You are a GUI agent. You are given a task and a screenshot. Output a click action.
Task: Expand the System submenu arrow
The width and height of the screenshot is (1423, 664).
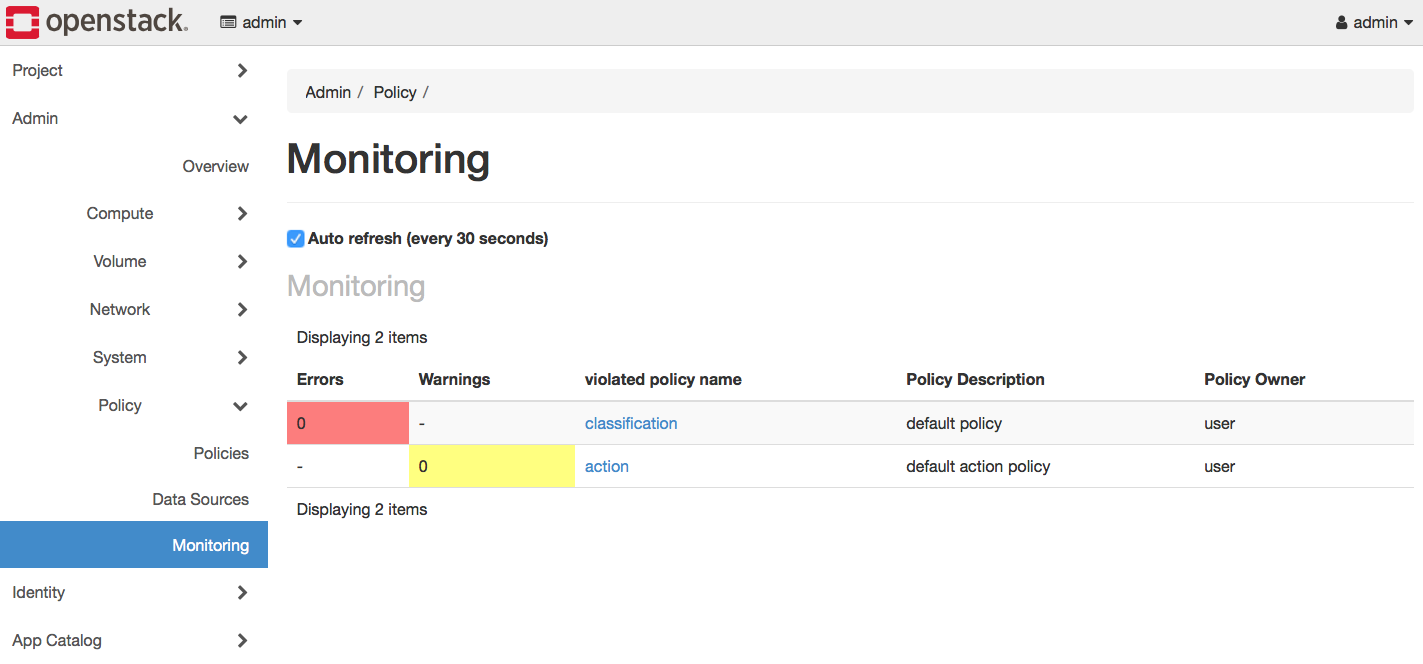pos(242,357)
